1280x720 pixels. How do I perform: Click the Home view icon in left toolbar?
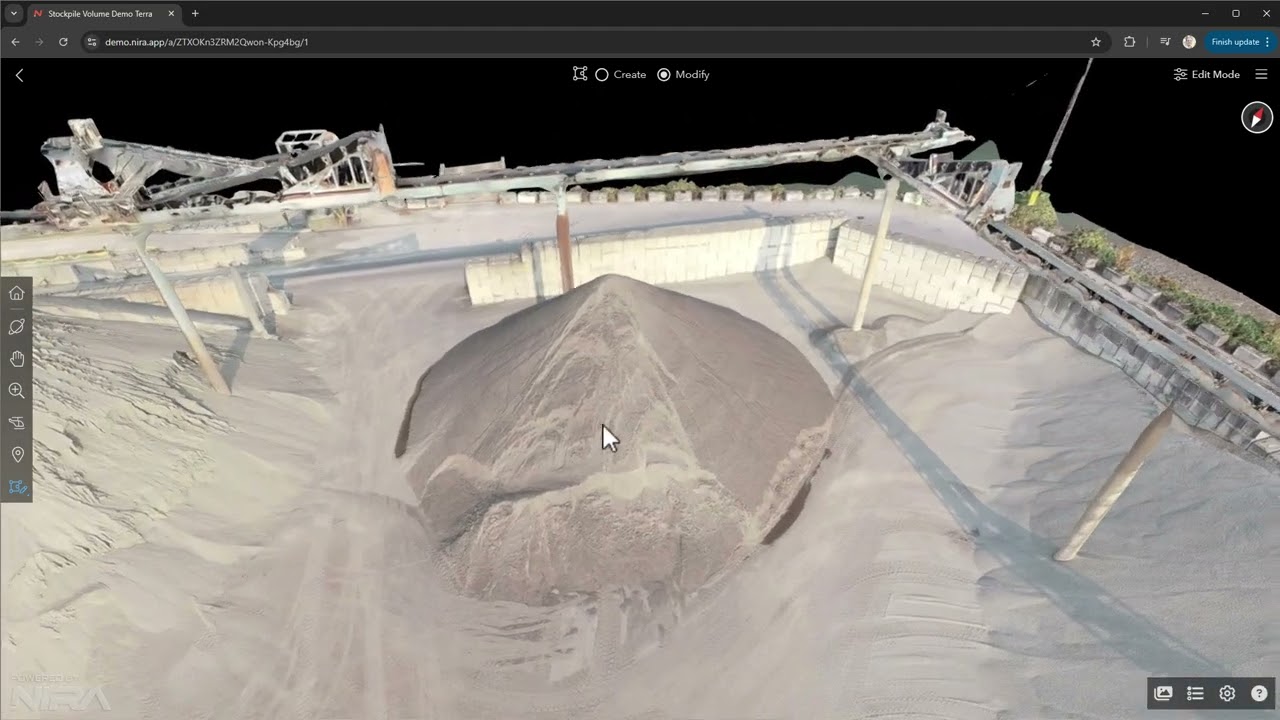click(16, 293)
